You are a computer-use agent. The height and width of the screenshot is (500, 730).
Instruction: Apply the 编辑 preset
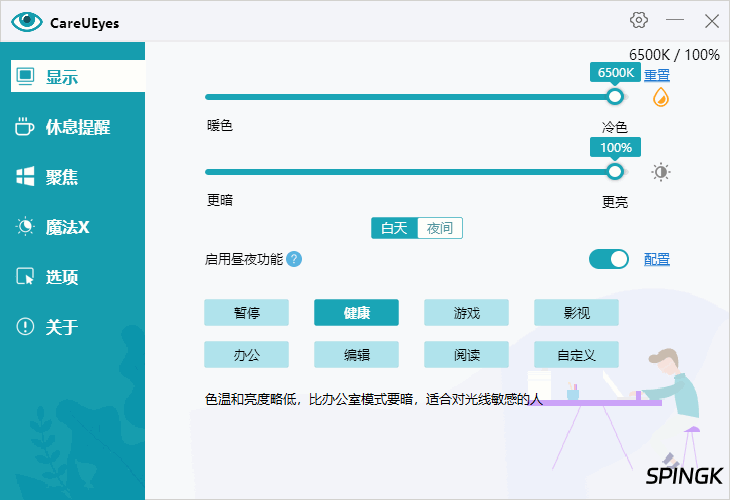(356, 355)
